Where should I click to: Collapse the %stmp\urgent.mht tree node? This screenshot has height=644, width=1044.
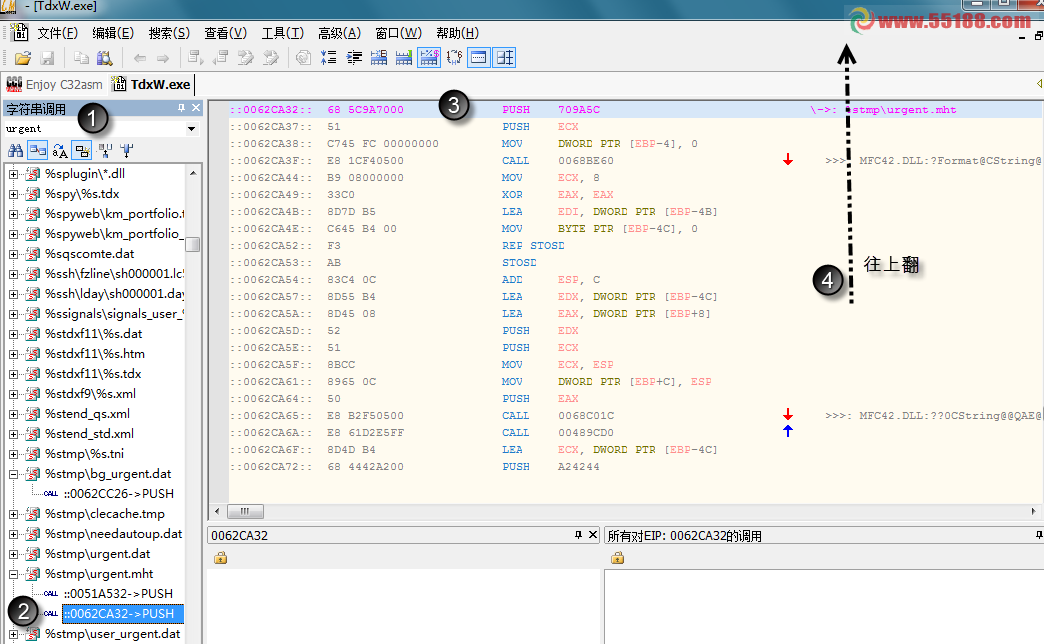pos(13,574)
